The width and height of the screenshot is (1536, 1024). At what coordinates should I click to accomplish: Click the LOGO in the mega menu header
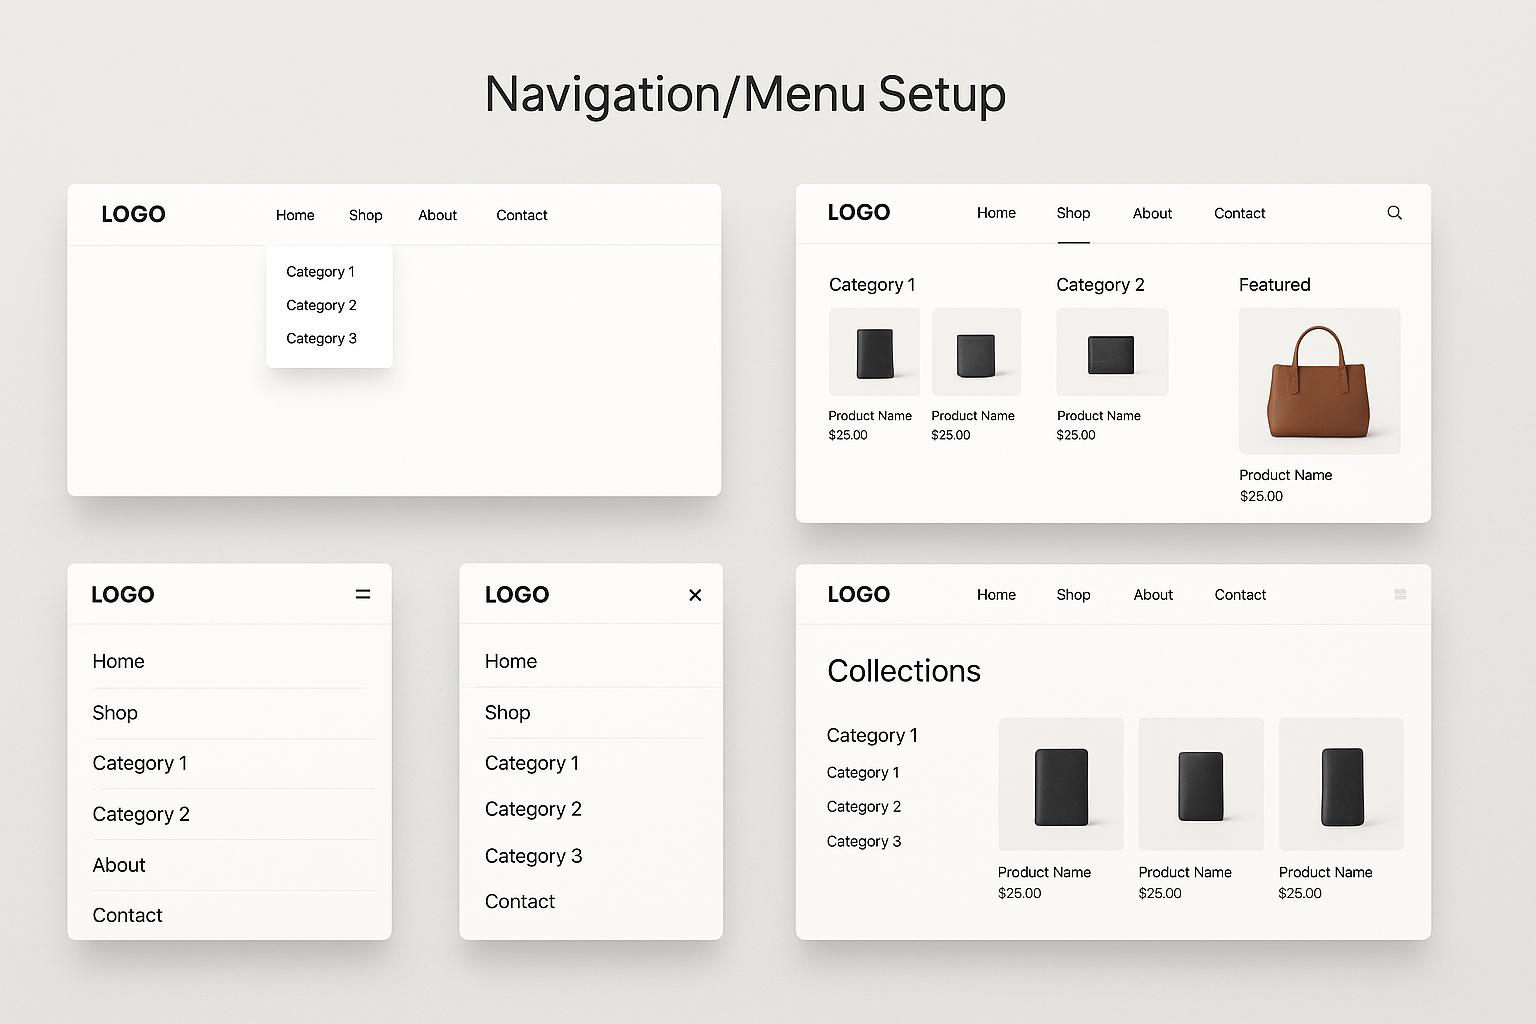click(859, 212)
